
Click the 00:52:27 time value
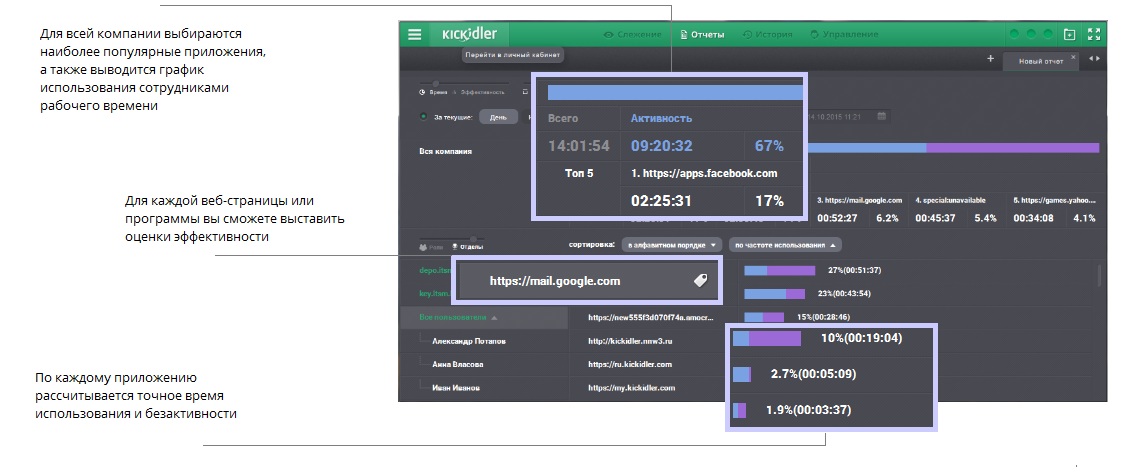click(838, 217)
